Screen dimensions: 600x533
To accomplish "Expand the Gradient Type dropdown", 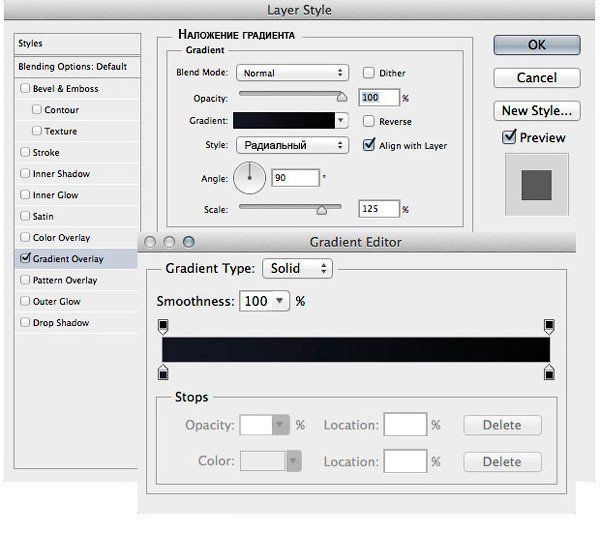I will click(297, 268).
